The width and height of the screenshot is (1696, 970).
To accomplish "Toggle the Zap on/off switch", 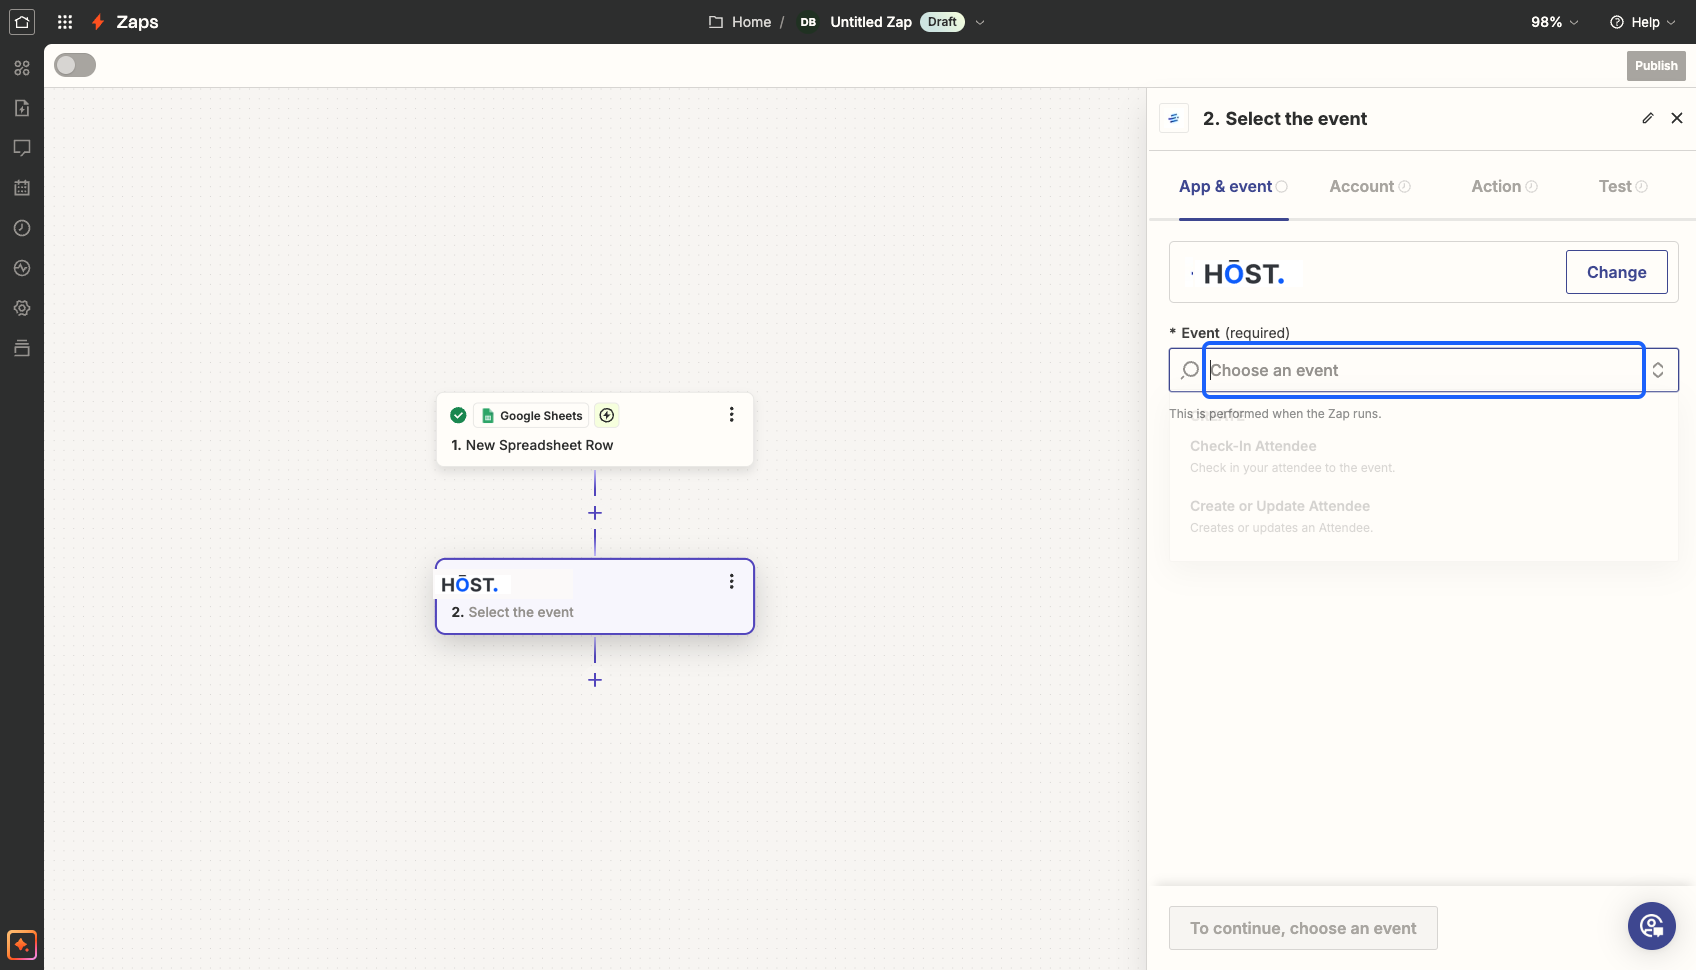I will pyautogui.click(x=75, y=65).
